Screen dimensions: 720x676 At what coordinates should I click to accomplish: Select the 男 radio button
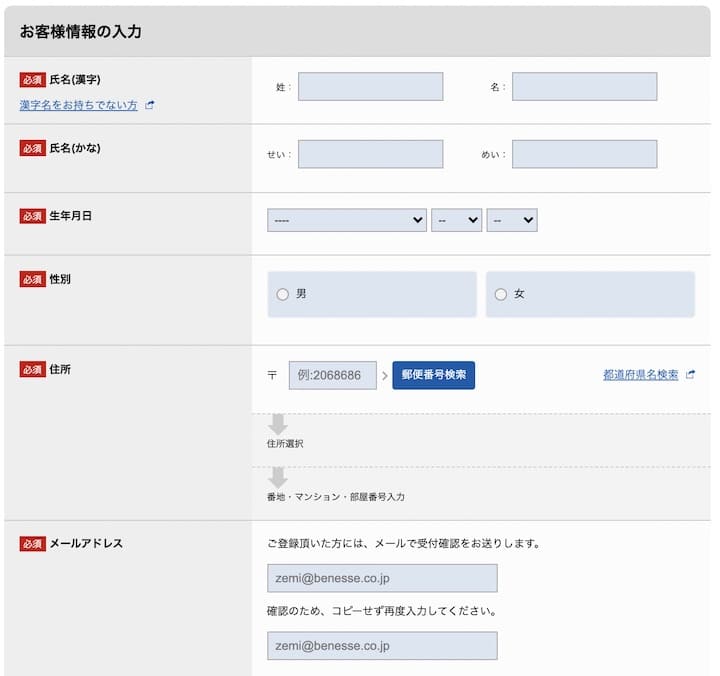pos(283,294)
